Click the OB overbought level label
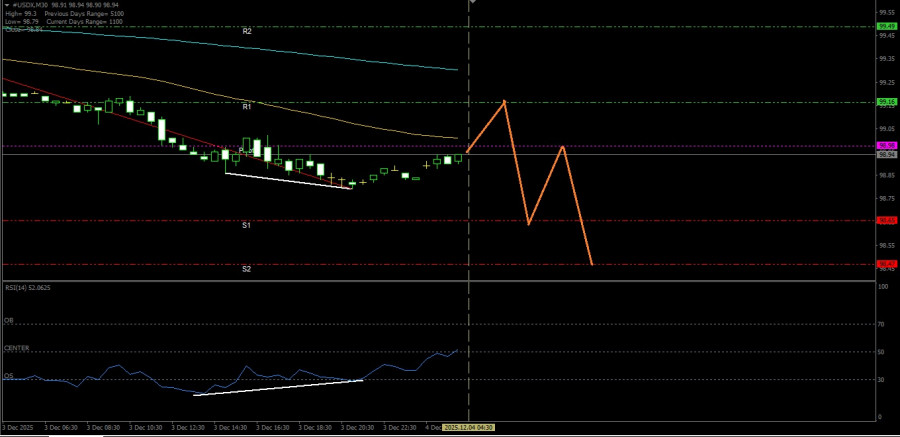The image size is (900, 437). coord(9,320)
